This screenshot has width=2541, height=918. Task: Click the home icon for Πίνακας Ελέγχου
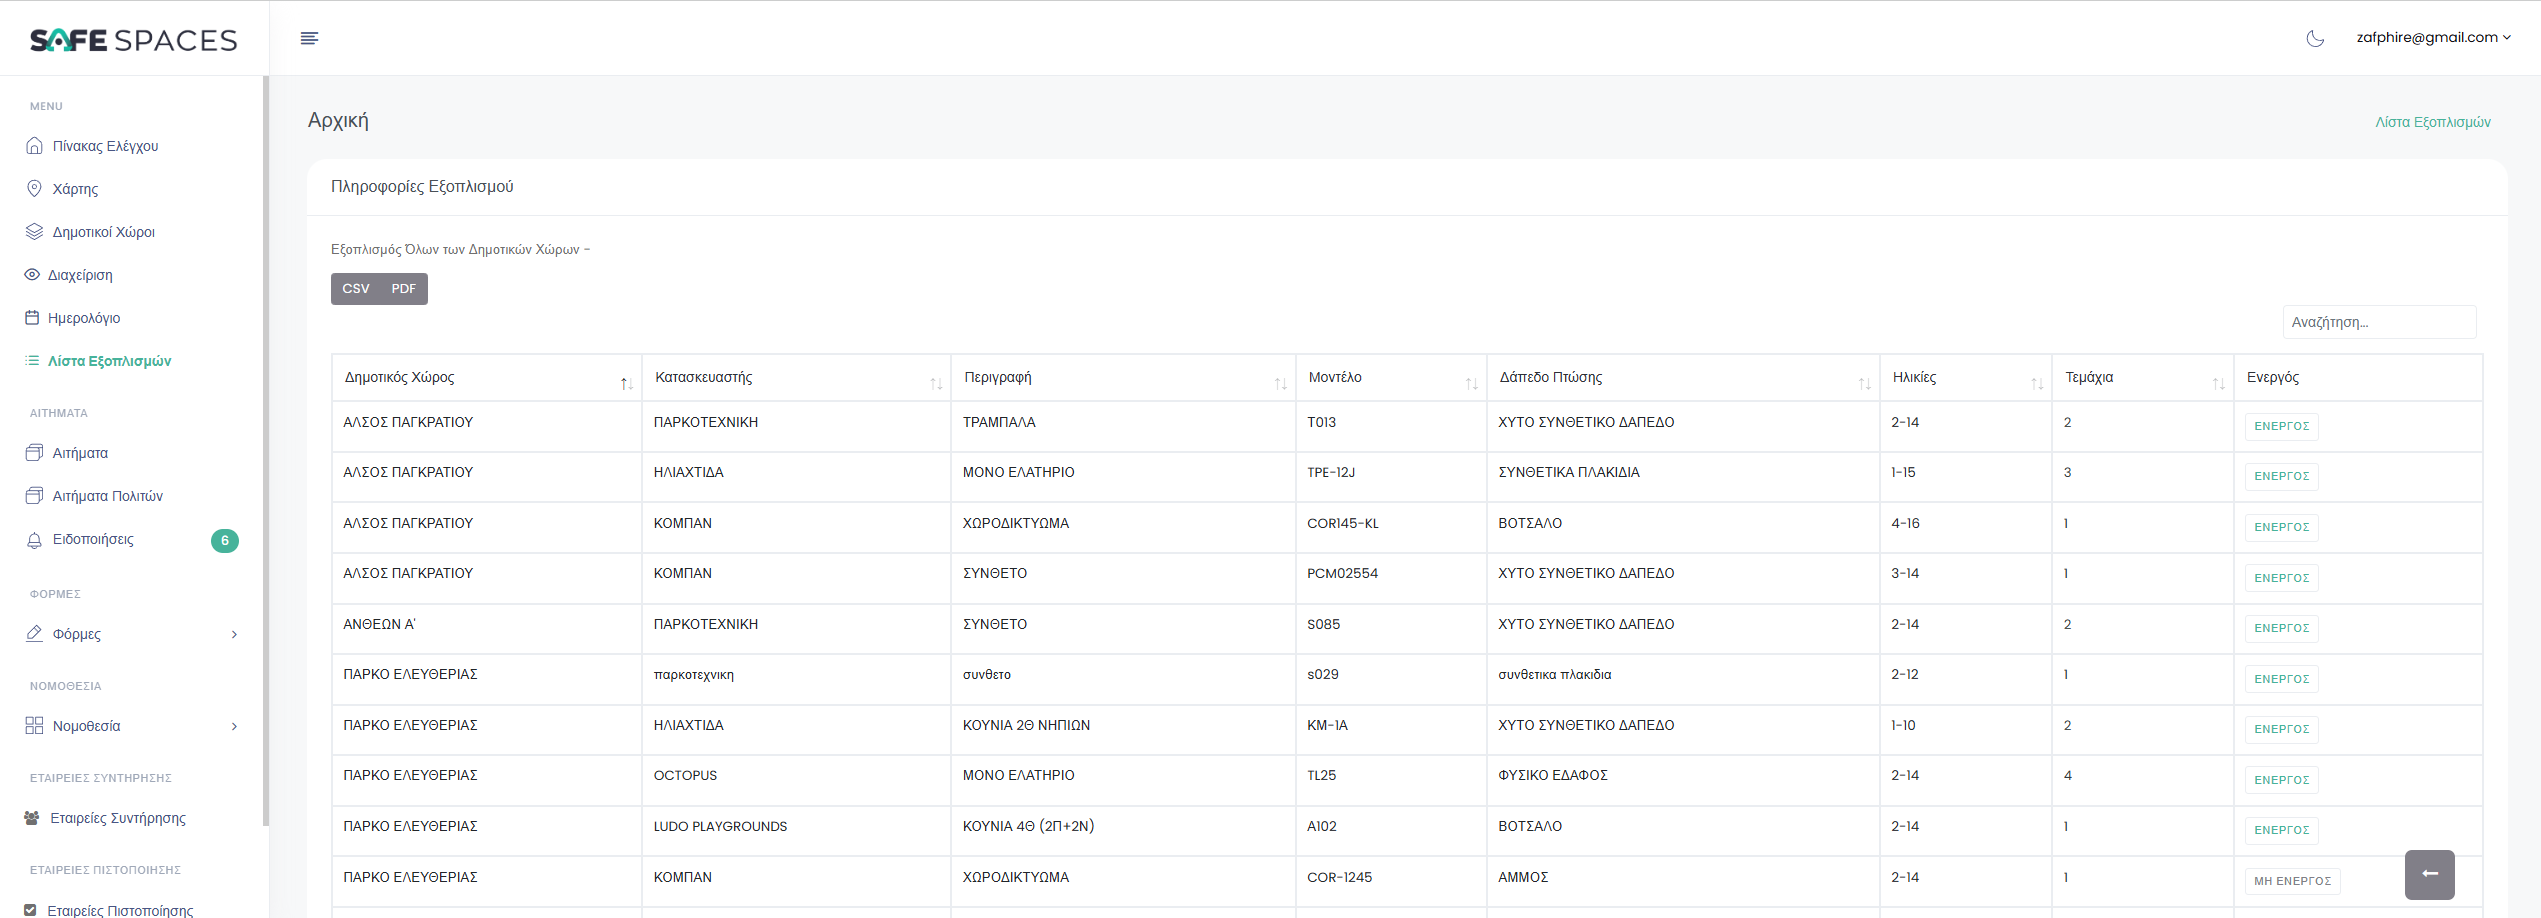(34, 146)
